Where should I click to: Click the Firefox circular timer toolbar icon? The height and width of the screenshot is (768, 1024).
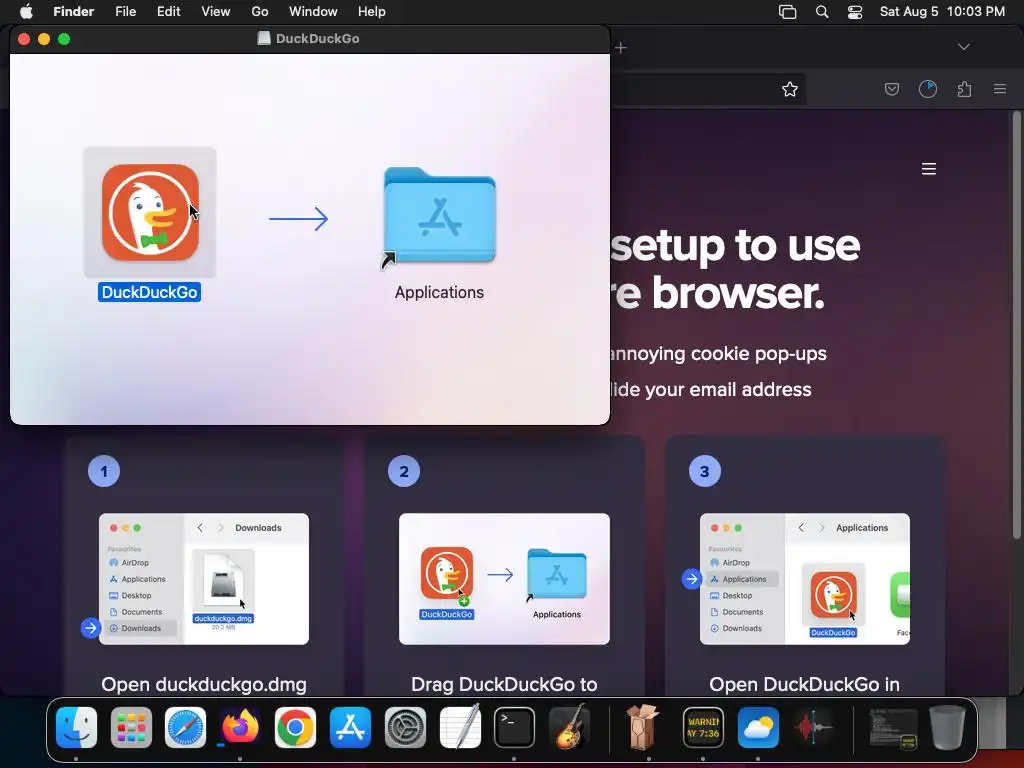pos(928,89)
